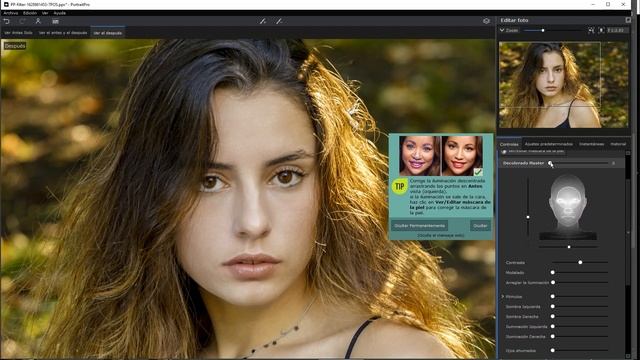Viewport: 640px width, 360px height.
Task: Click the icon at Editar foto header's right
Action: pos(628,20)
